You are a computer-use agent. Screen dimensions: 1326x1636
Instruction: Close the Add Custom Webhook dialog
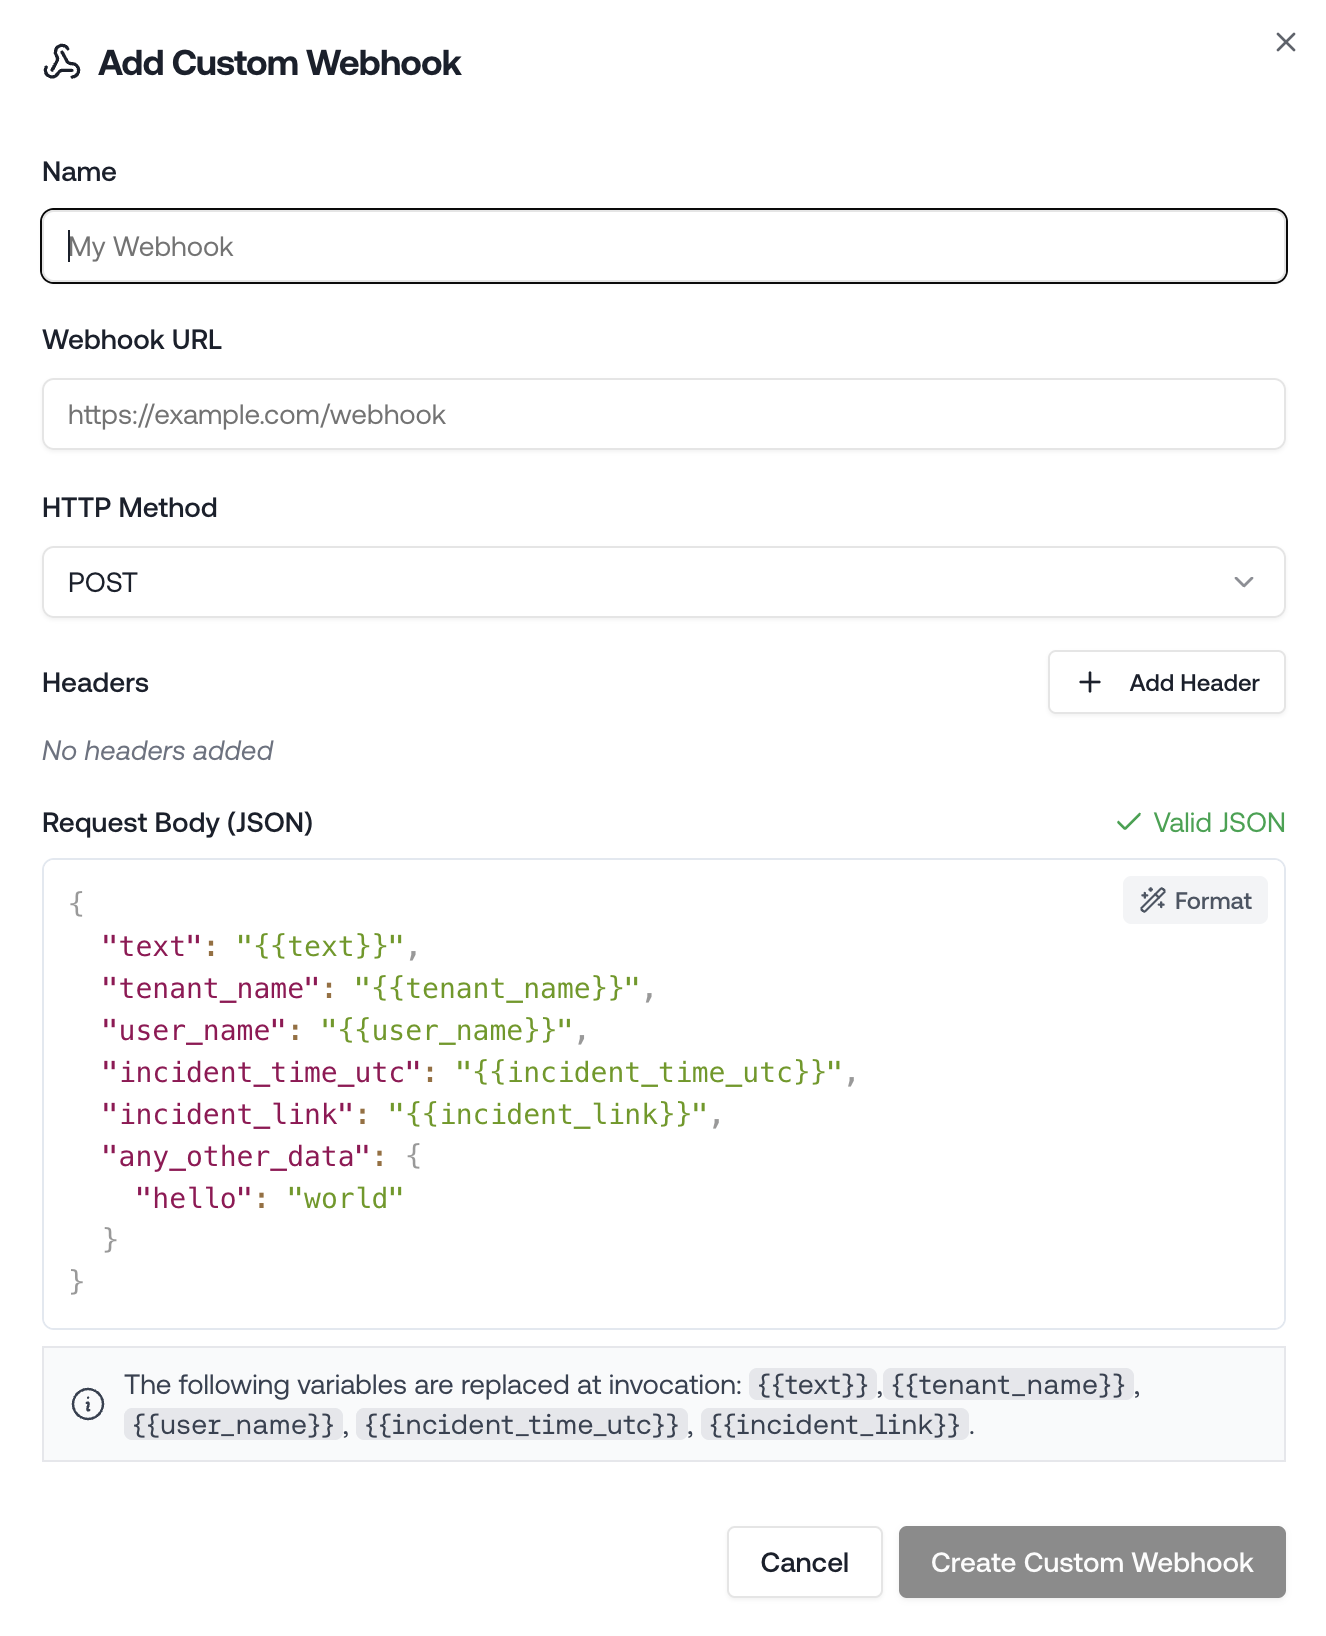tap(1285, 42)
